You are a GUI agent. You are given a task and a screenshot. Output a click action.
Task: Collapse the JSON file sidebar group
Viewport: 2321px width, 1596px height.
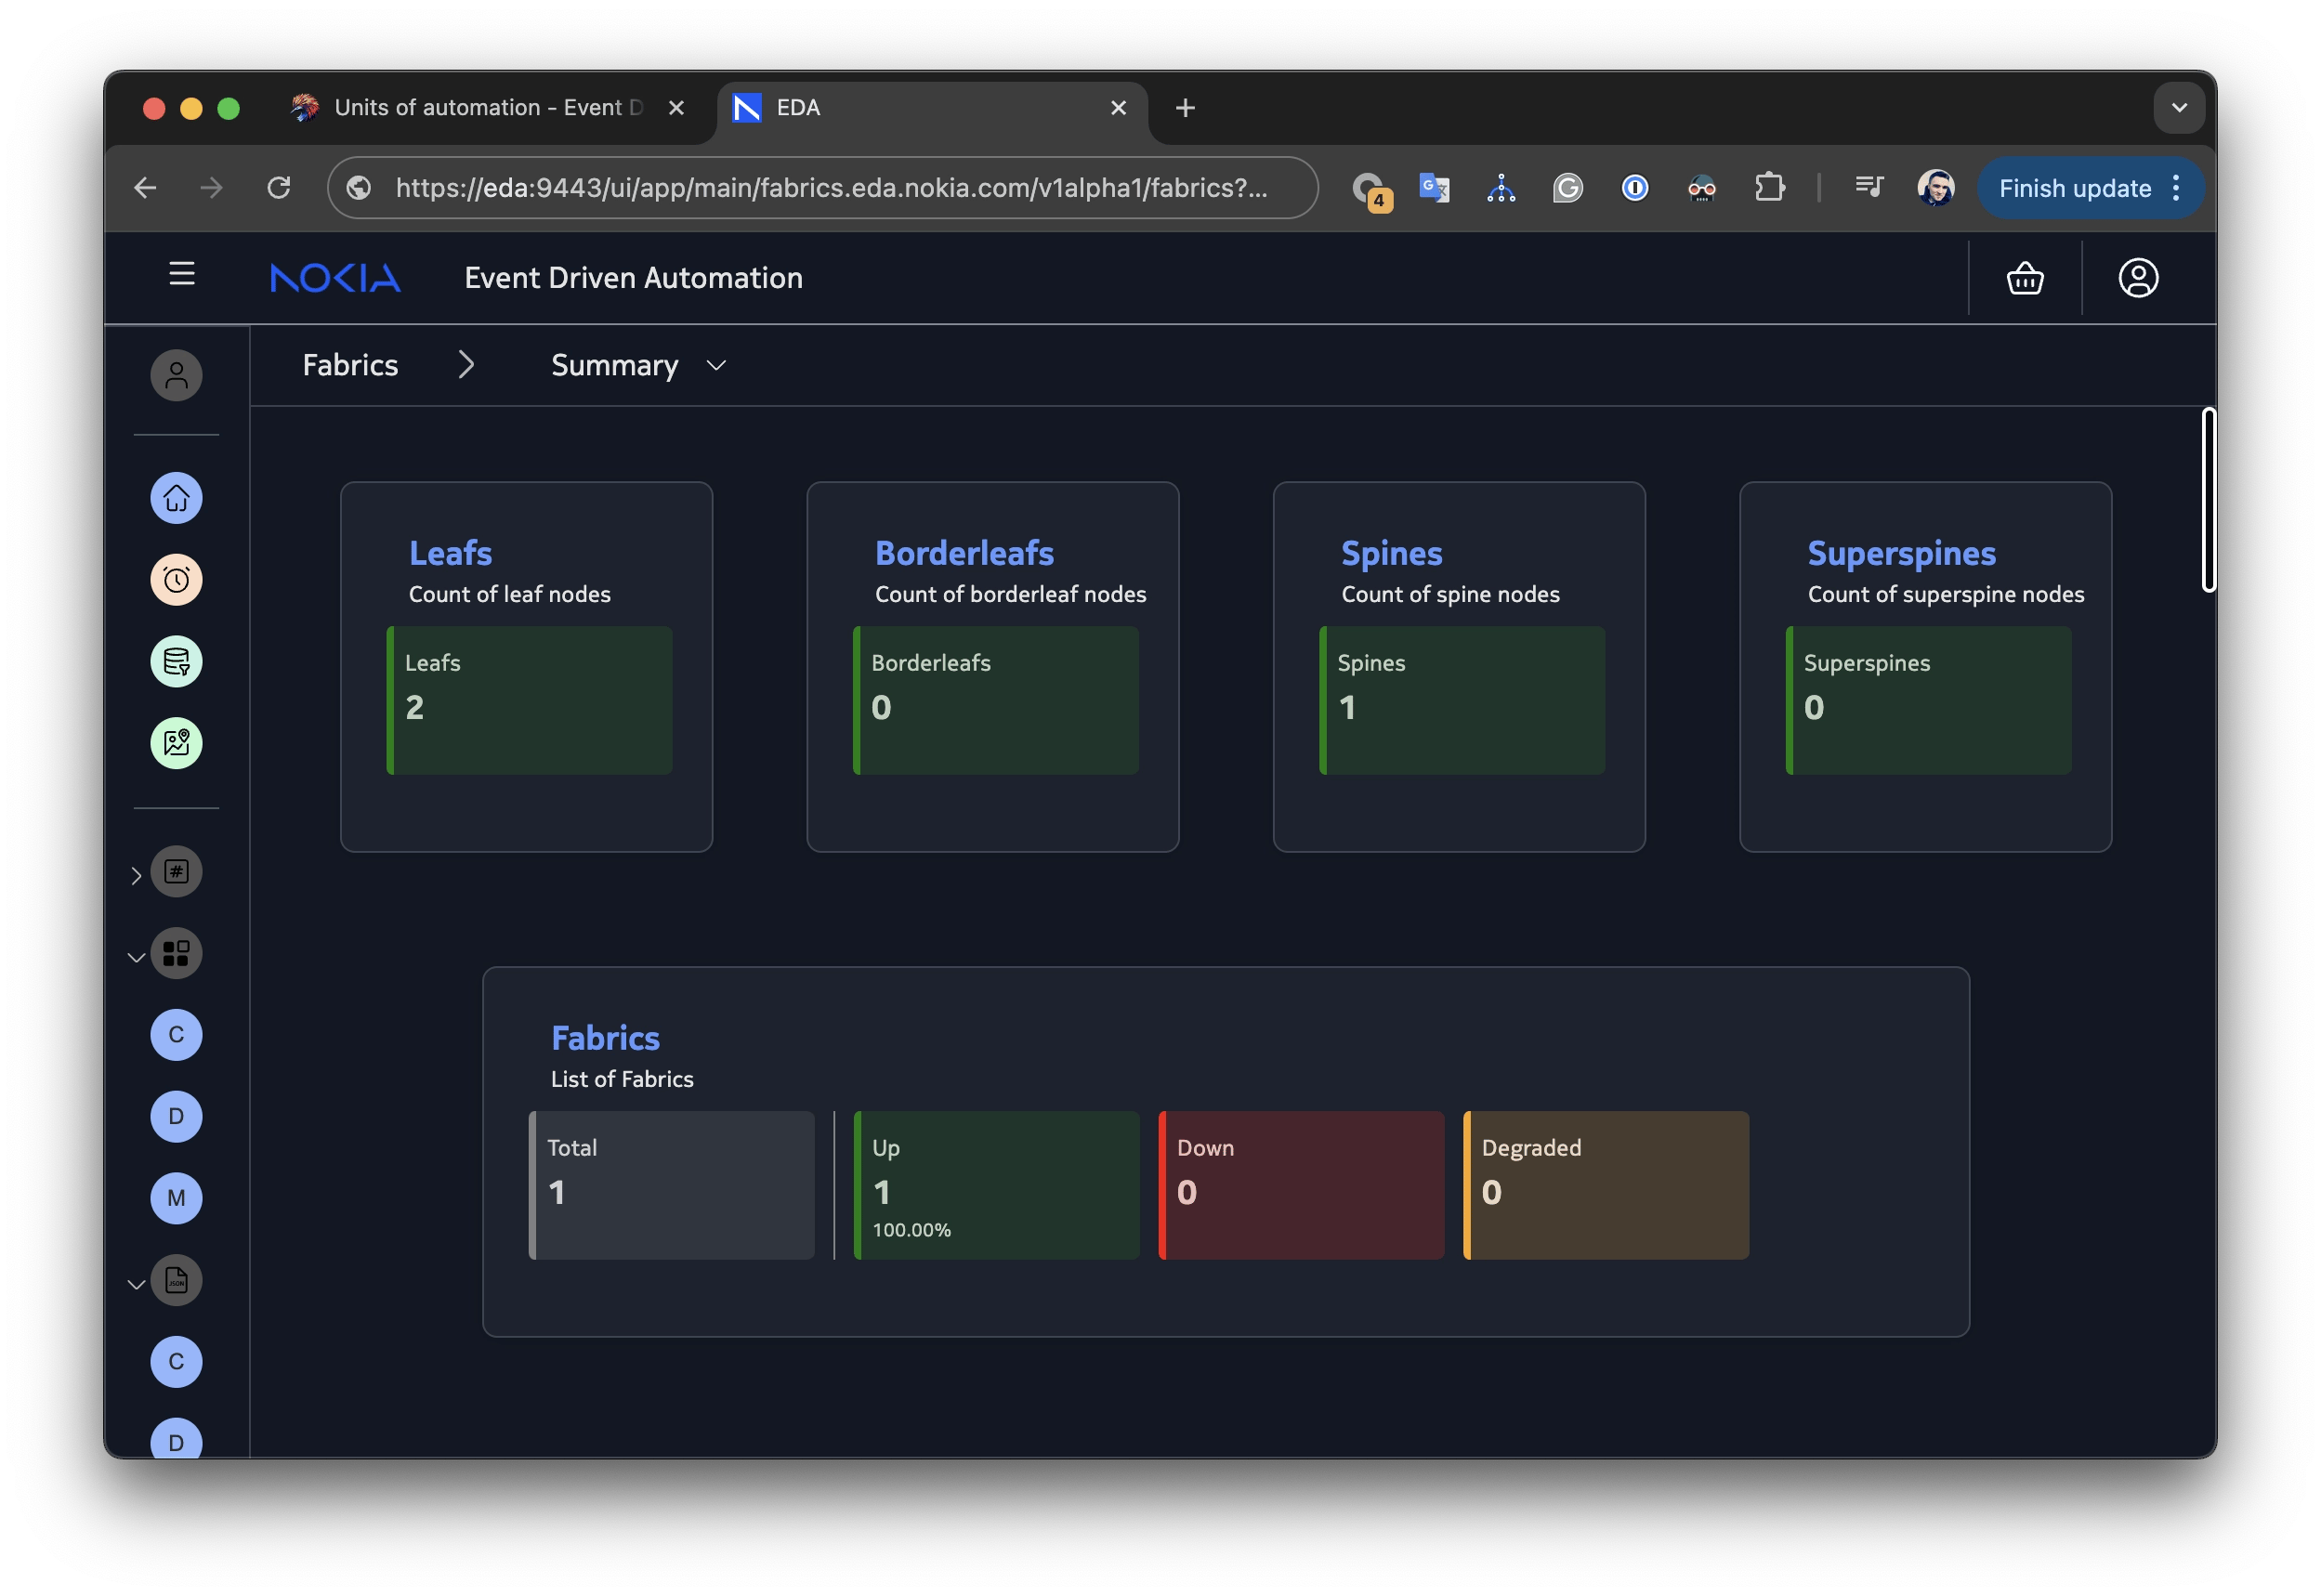click(137, 1284)
